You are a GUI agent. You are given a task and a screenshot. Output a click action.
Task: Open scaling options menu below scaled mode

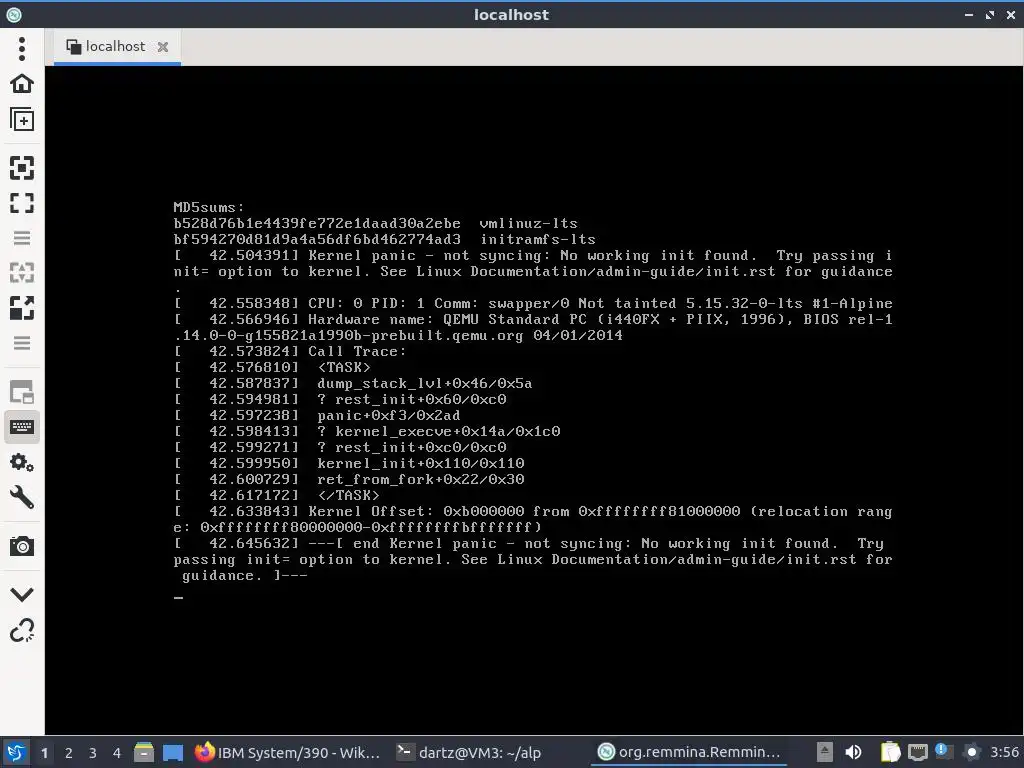click(22, 343)
